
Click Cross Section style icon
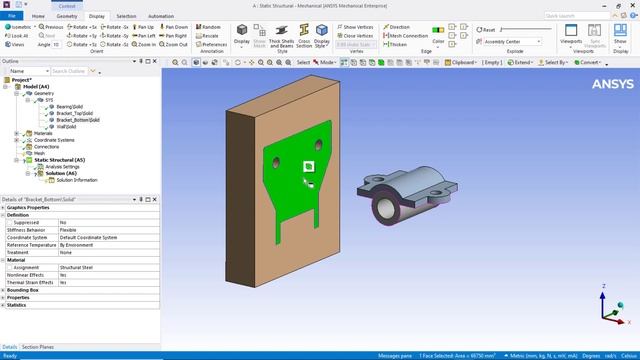coord(304,30)
